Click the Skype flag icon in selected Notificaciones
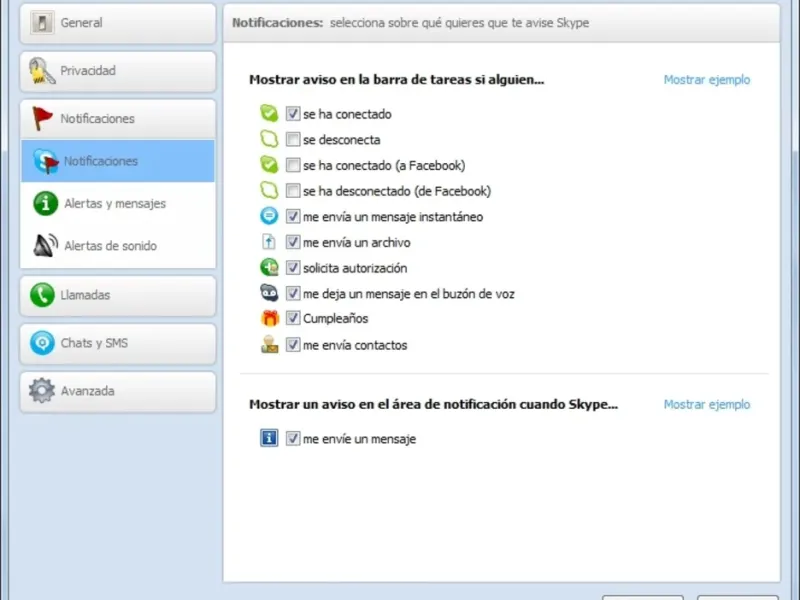 tap(46, 161)
